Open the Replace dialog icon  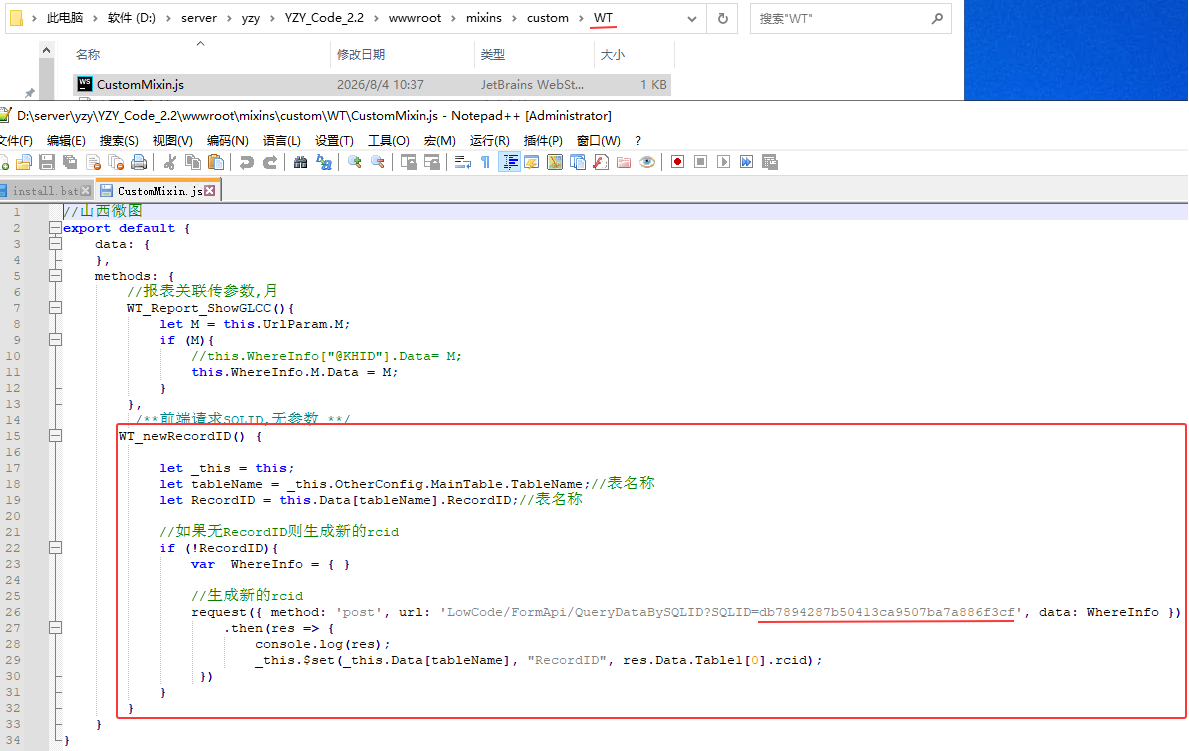point(324,162)
